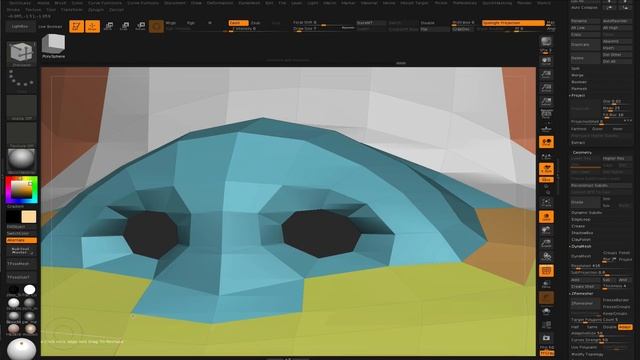Screen dimensions: 640x360
Task: Toggle KeepGroups in ZRemesher
Action: pyautogui.click(x=616, y=313)
